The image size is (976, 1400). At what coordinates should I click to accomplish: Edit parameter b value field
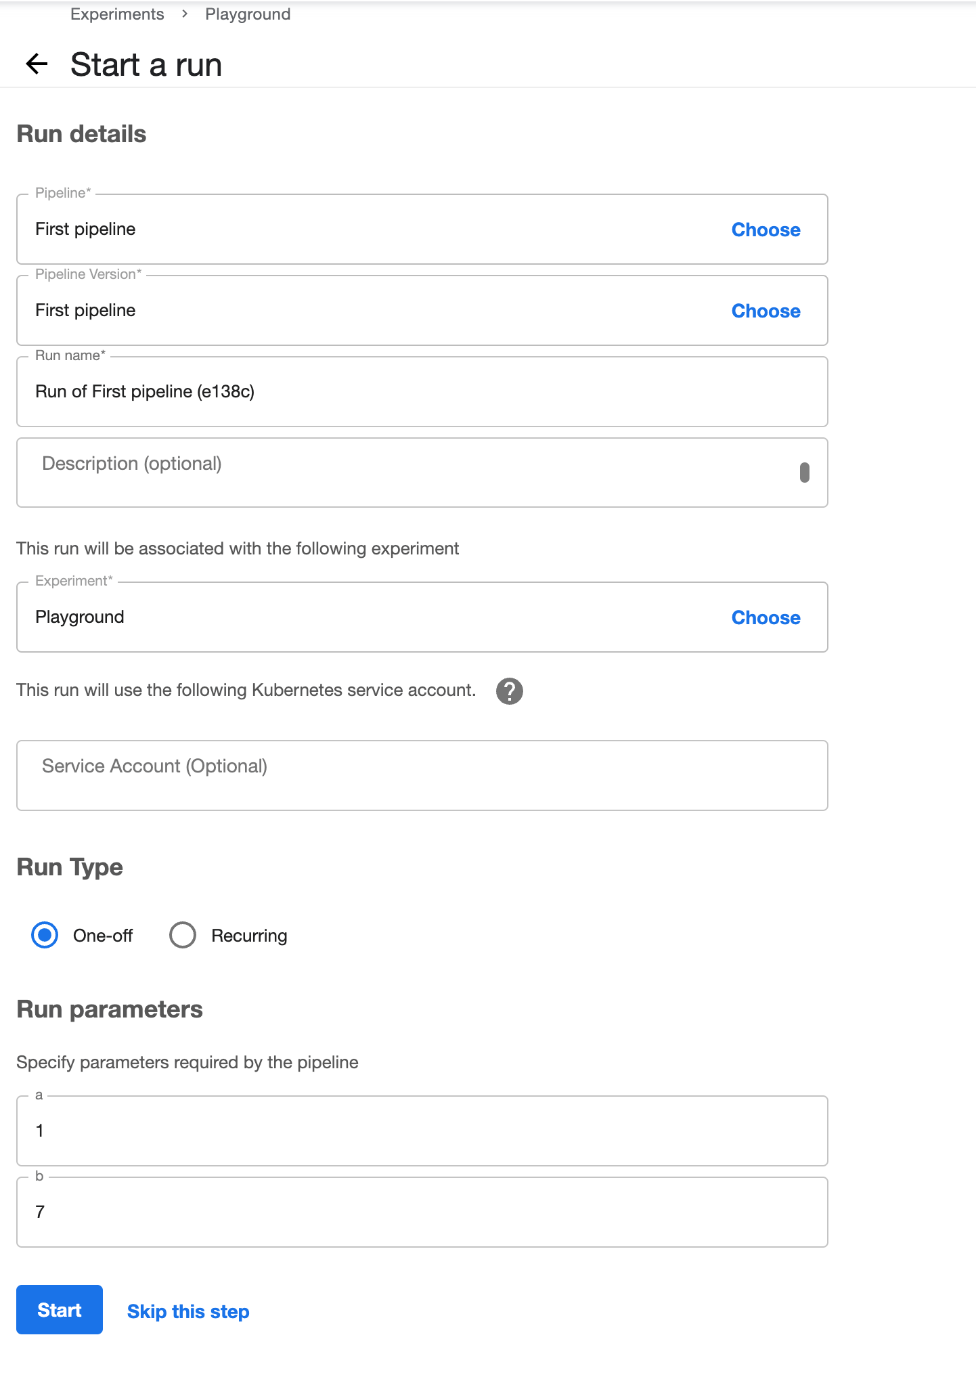(422, 1212)
